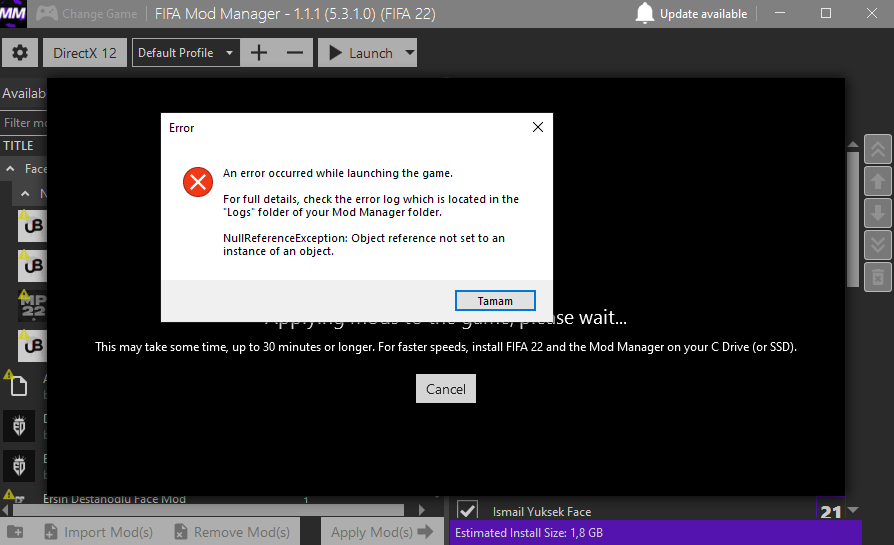Add a new profile with plus icon
This screenshot has height=545, width=894.
(x=259, y=53)
